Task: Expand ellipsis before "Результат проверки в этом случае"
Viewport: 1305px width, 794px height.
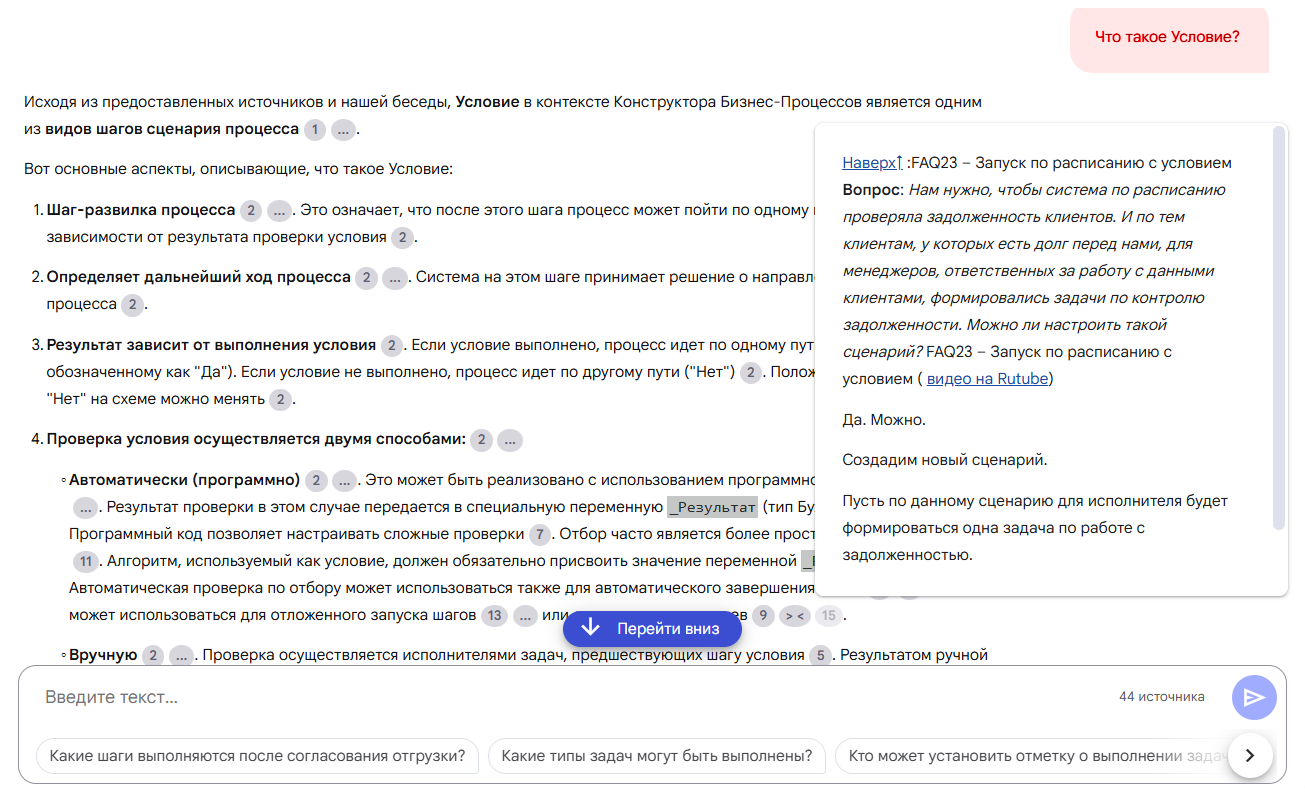Action: (x=87, y=507)
